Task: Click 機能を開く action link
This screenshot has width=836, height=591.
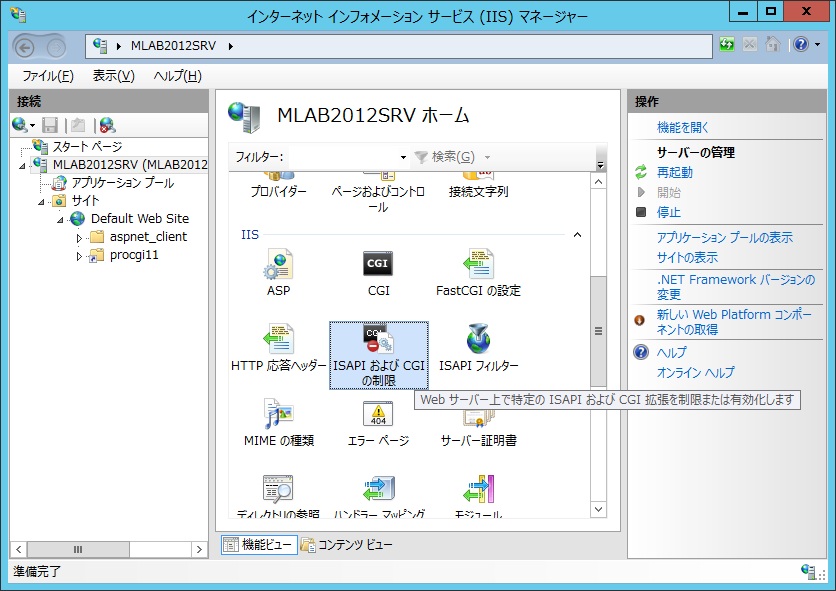Action: point(682,127)
